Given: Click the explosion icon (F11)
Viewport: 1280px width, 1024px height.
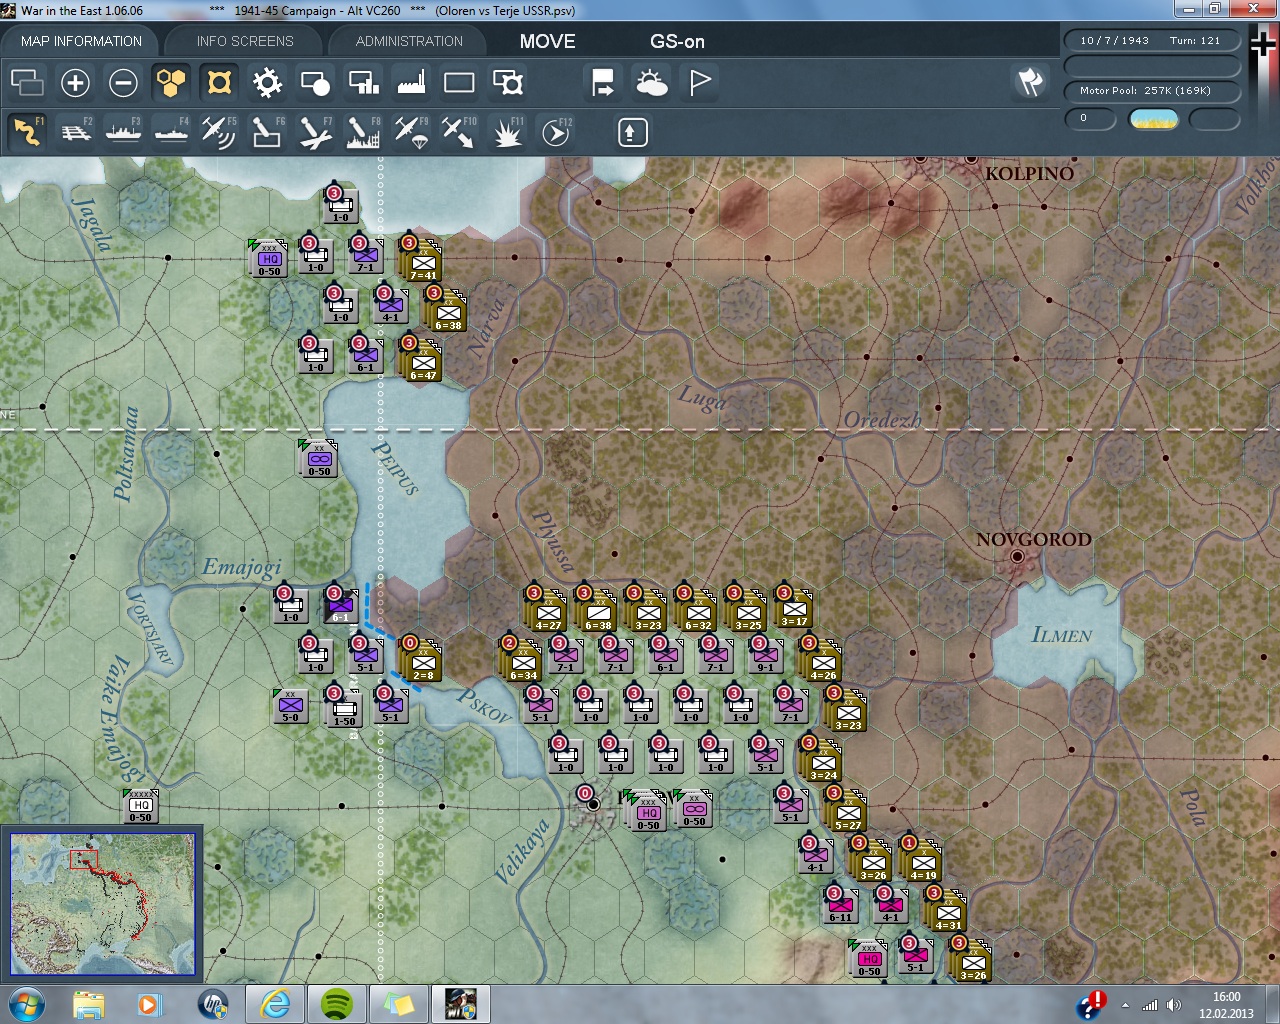Looking at the screenshot, I should 507,132.
